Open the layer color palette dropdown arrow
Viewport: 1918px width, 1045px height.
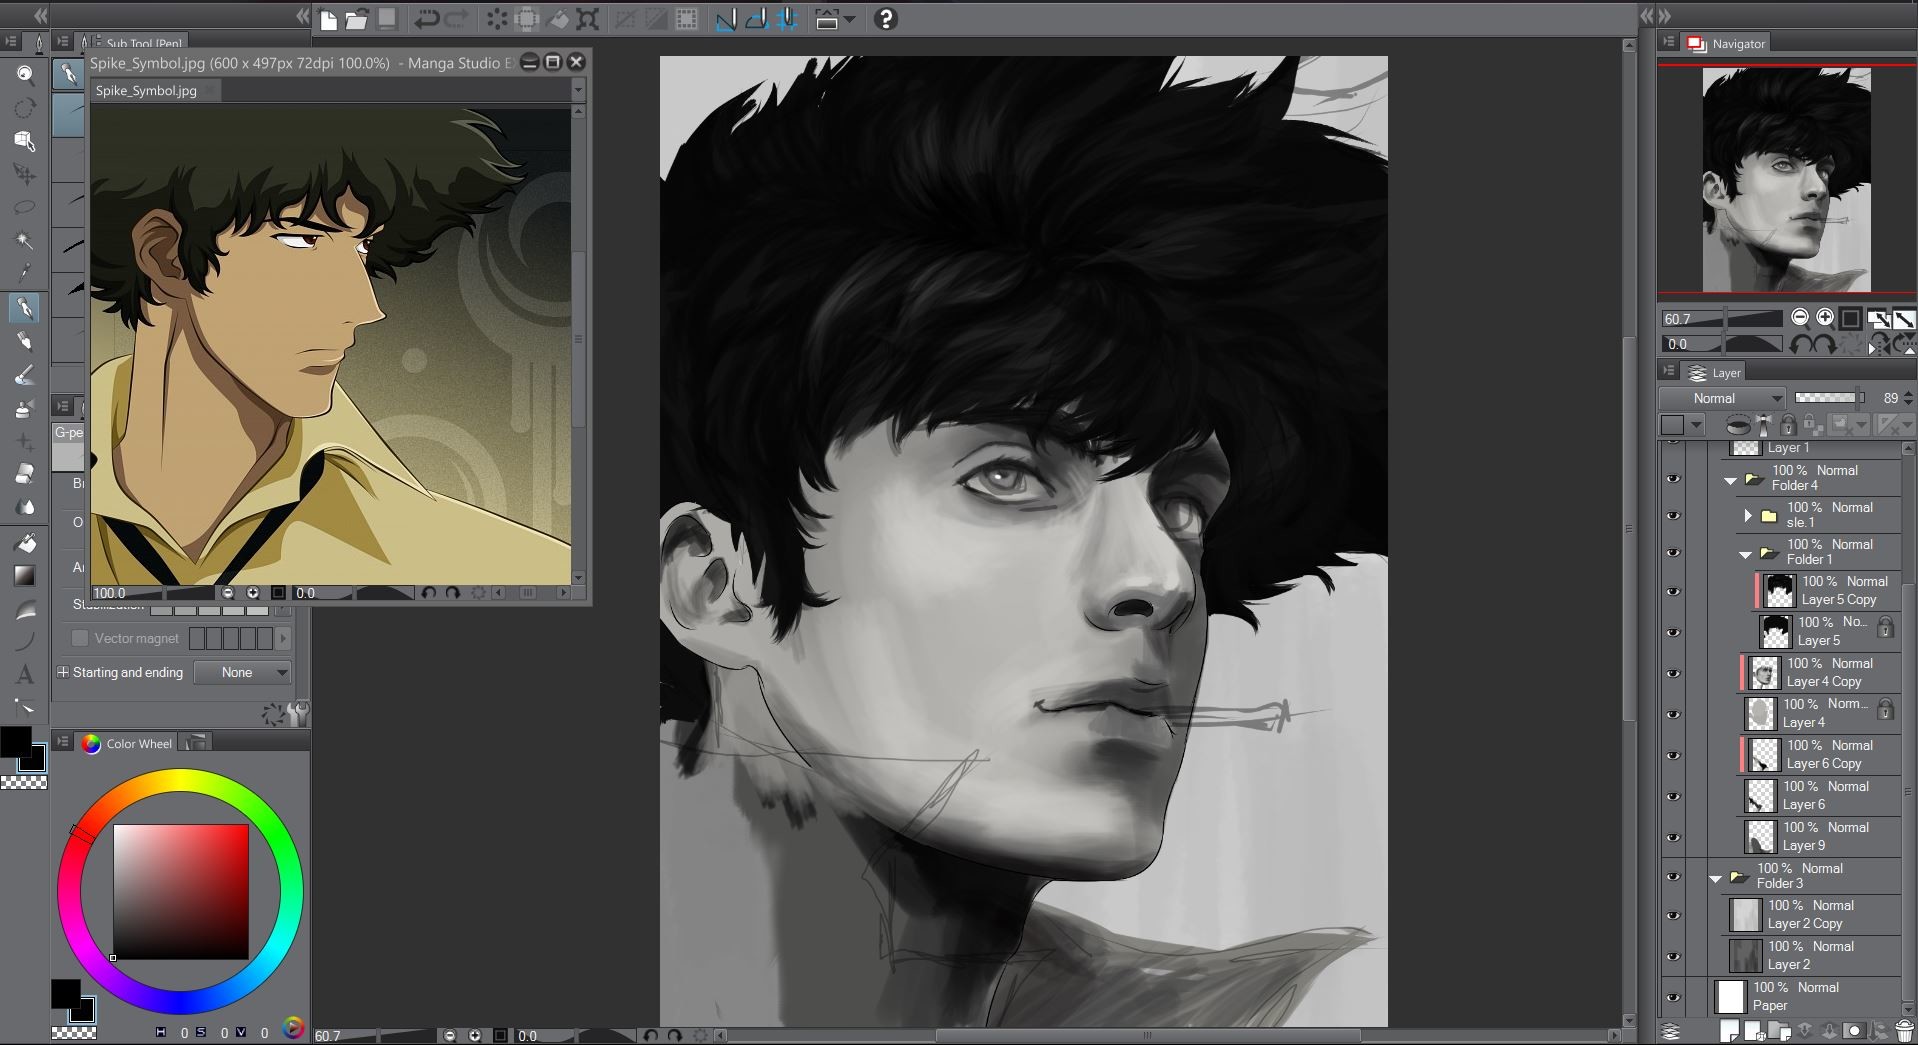[1696, 425]
